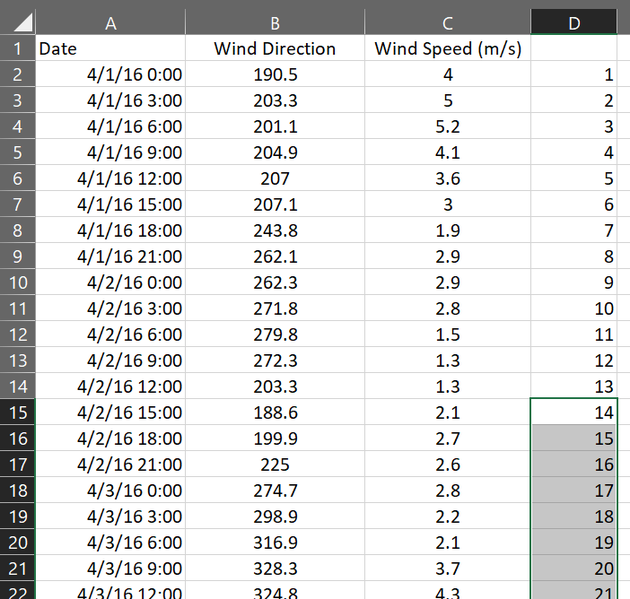630x599 pixels.
Task: Click wind direction value 274.7
Action: [275, 490]
